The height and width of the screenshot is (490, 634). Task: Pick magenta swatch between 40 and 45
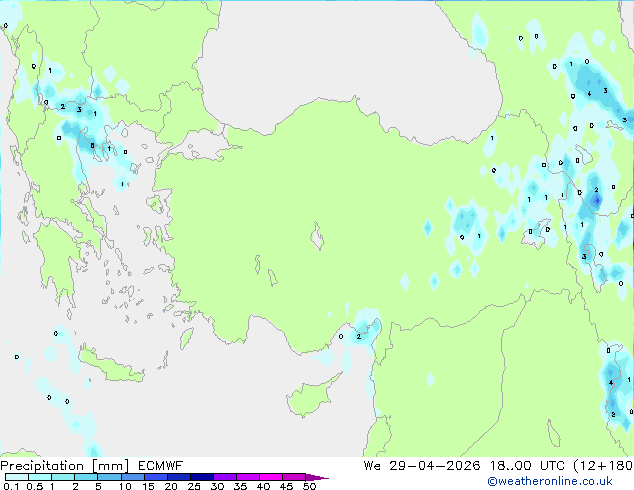tap(271, 477)
